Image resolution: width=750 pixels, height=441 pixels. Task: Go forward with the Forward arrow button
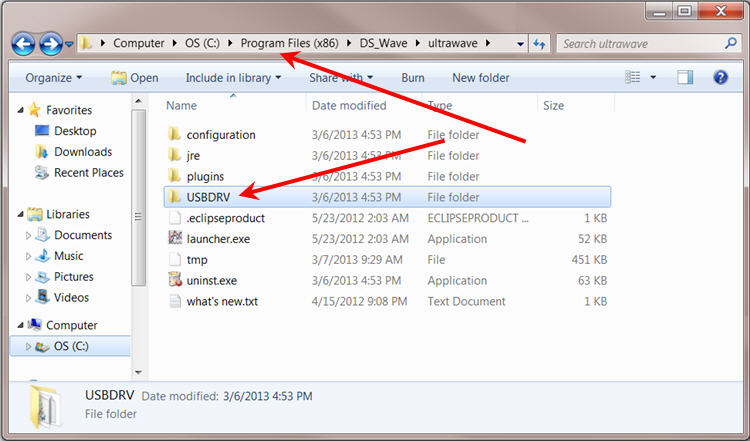pyautogui.click(x=50, y=44)
